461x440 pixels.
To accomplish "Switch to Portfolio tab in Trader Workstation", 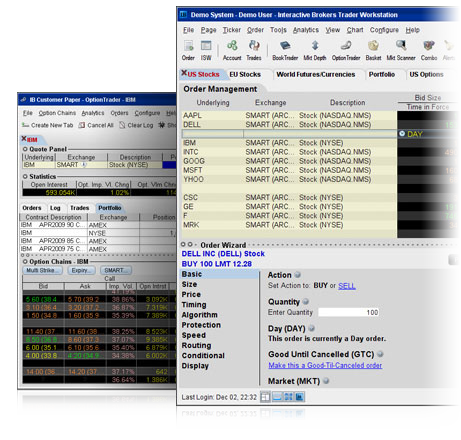I will pyautogui.click(x=382, y=74).
